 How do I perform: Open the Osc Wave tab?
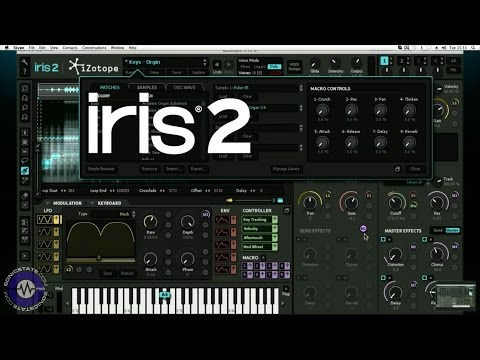tap(184, 87)
